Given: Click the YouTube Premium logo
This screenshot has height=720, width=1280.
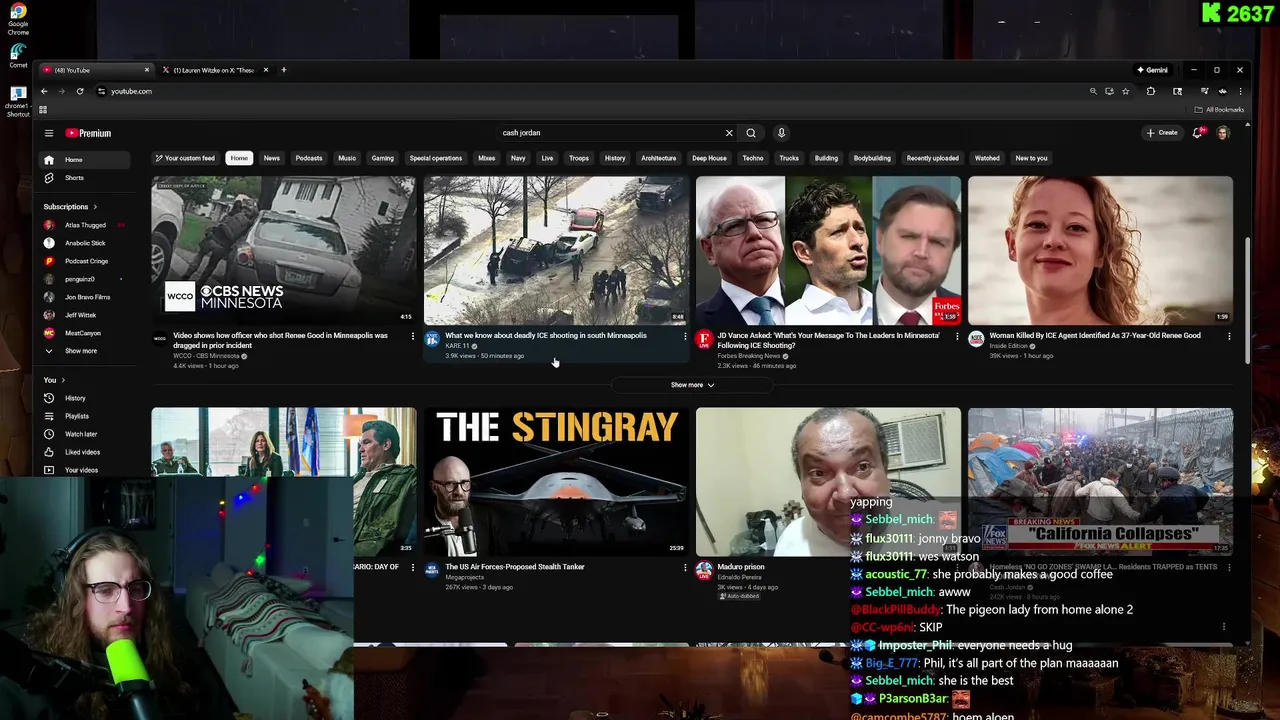Looking at the screenshot, I should 89,133.
